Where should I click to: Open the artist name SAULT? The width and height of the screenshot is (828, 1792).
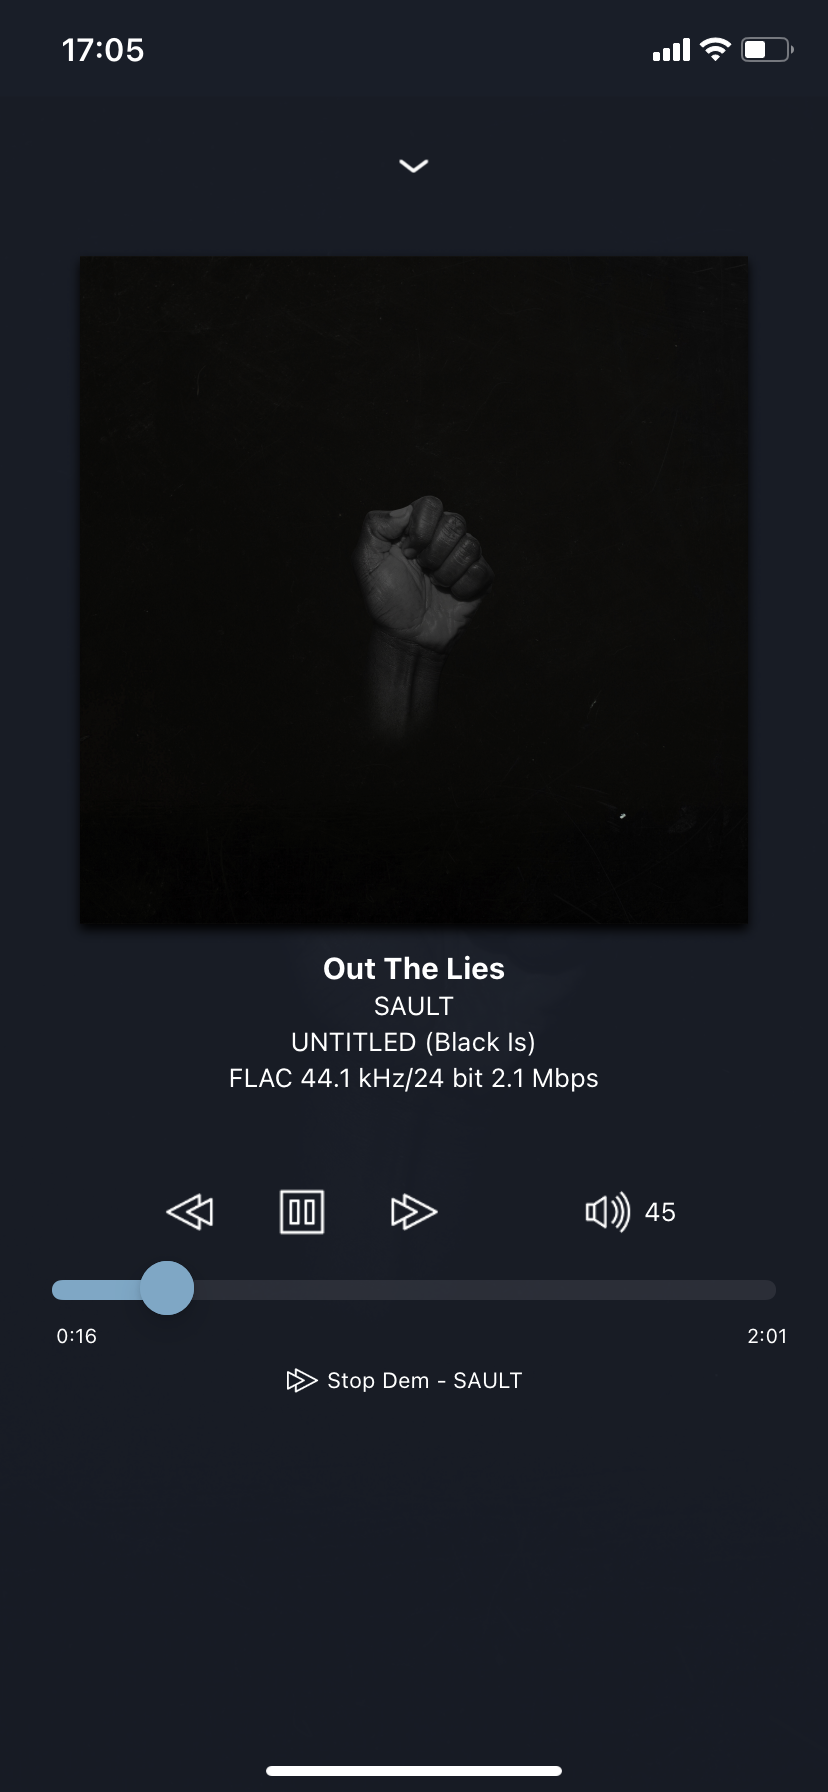click(x=414, y=1006)
